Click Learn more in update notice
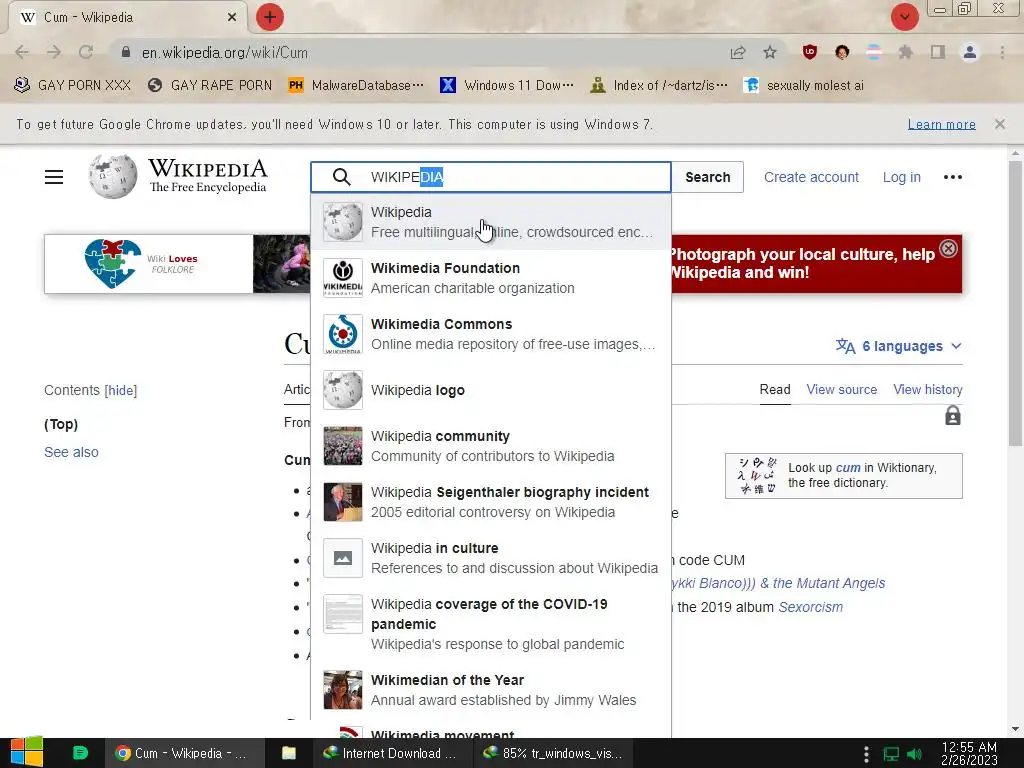This screenshot has width=1024, height=768. (942, 124)
